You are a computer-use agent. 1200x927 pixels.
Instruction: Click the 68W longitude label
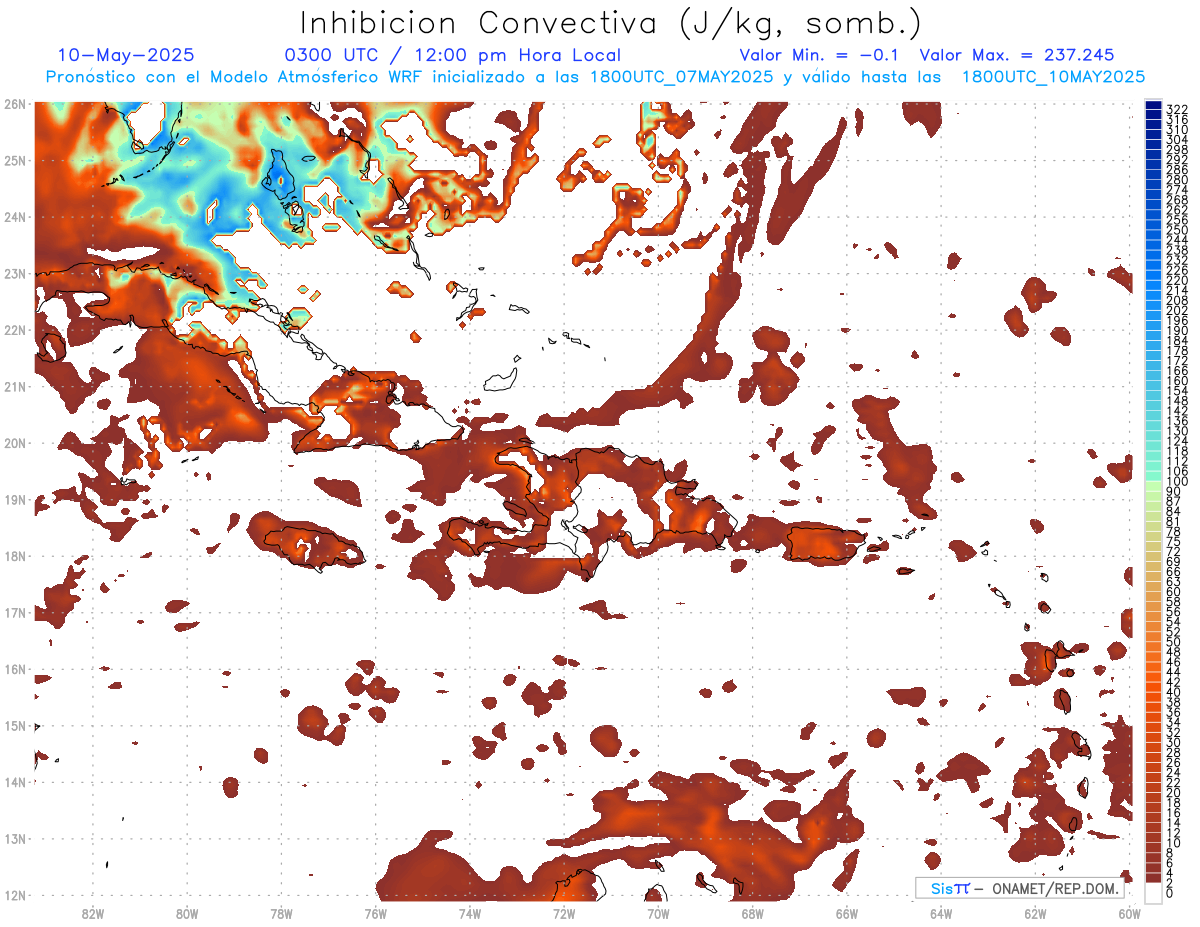[752, 913]
